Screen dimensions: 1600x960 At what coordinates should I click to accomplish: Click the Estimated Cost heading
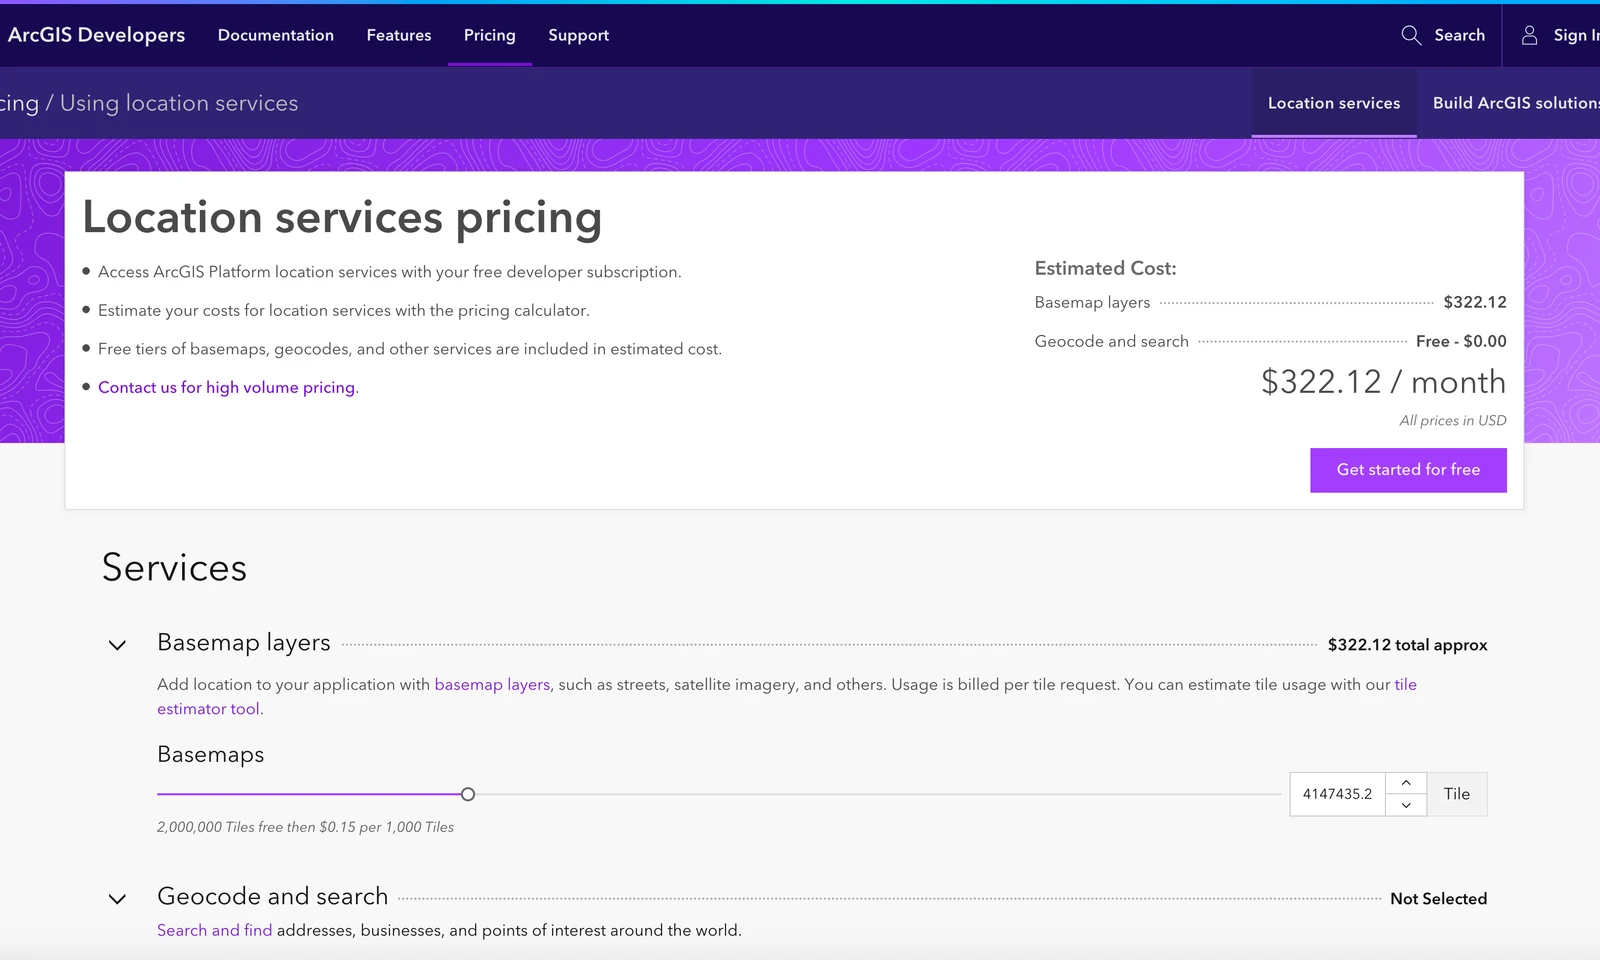[1105, 268]
